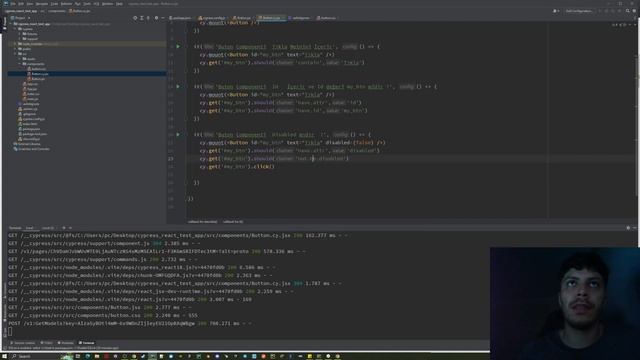The height and width of the screenshot is (360, 640).
Task: Click 'callback for it()' breadcrumb below editor
Action: (x=233, y=222)
